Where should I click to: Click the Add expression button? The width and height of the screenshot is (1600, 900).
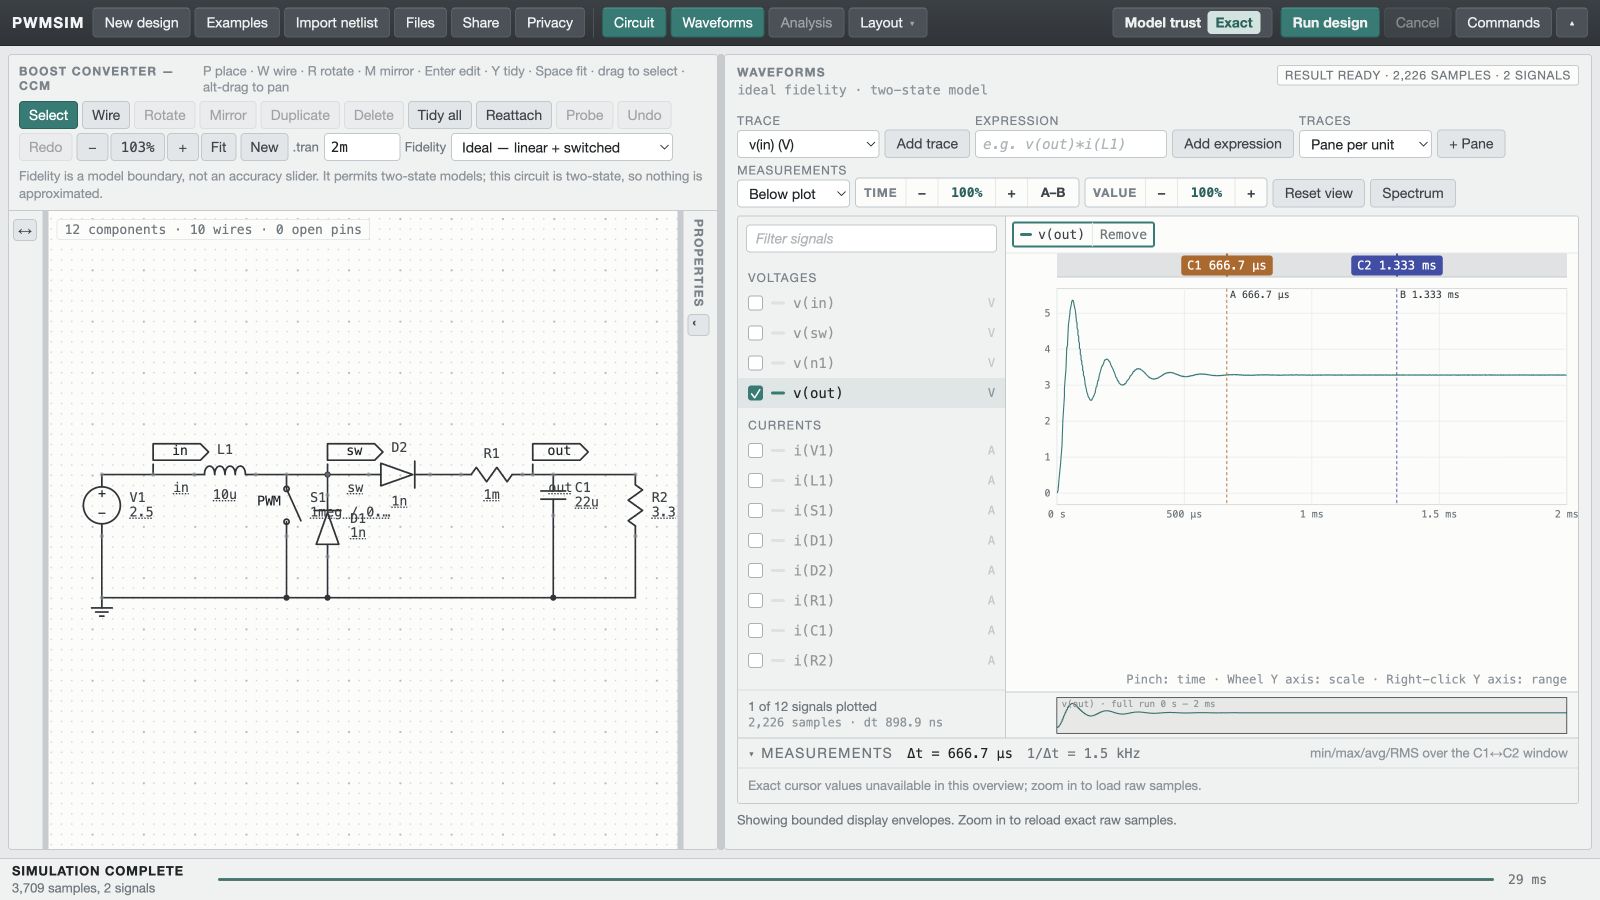tap(1233, 144)
